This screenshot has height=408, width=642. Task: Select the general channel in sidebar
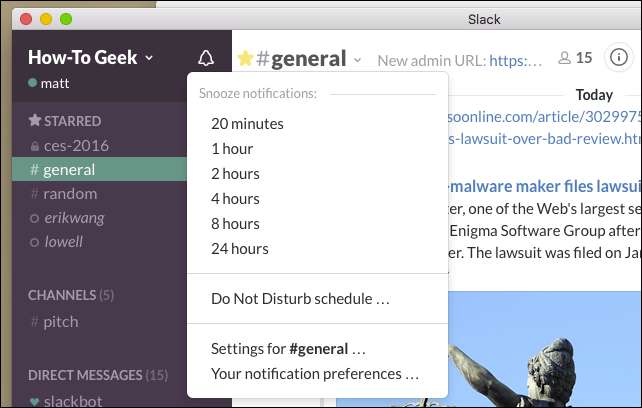click(x=99, y=169)
